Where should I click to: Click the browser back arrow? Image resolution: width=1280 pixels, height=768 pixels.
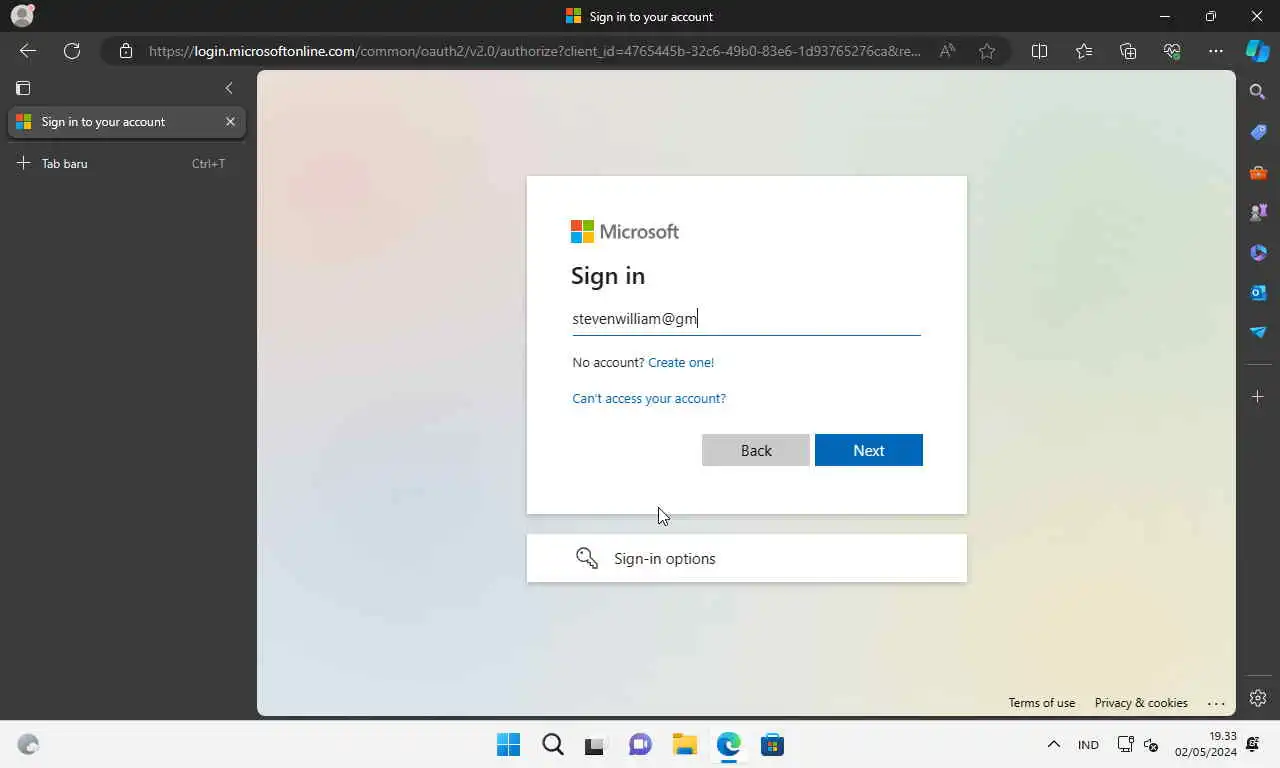[28, 51]
